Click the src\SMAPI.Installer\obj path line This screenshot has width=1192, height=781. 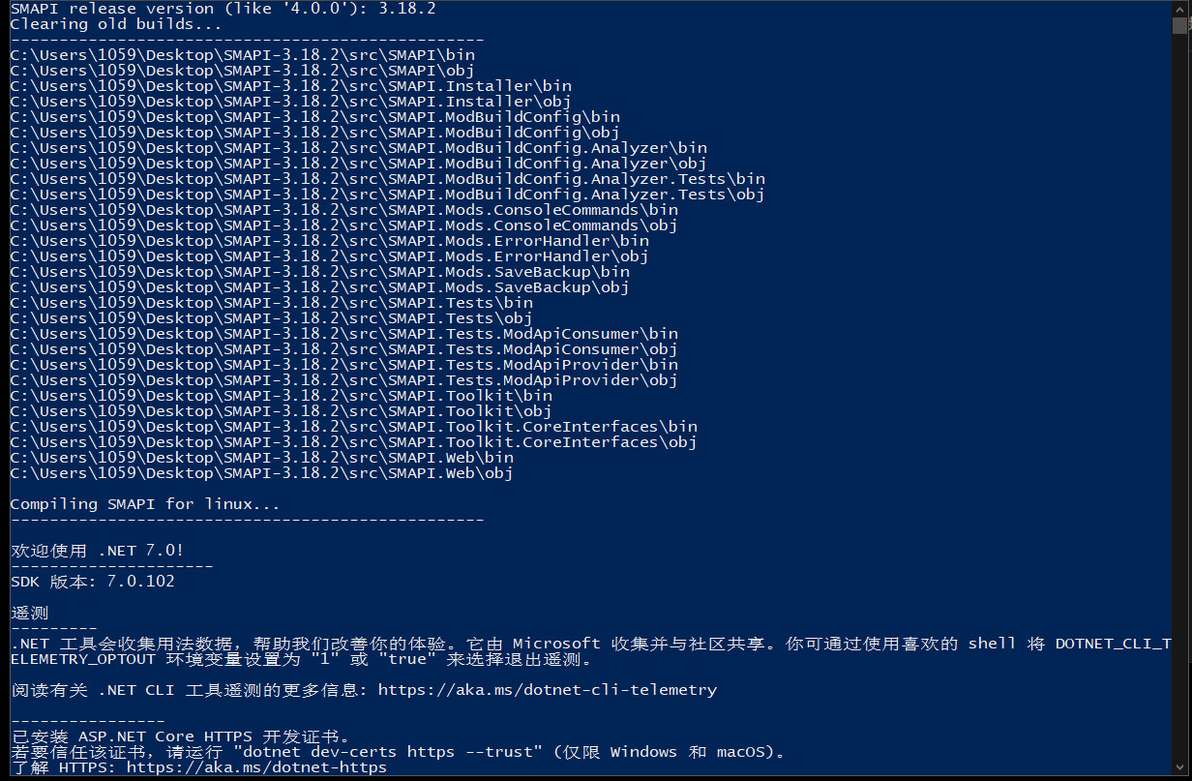[290, 101]
